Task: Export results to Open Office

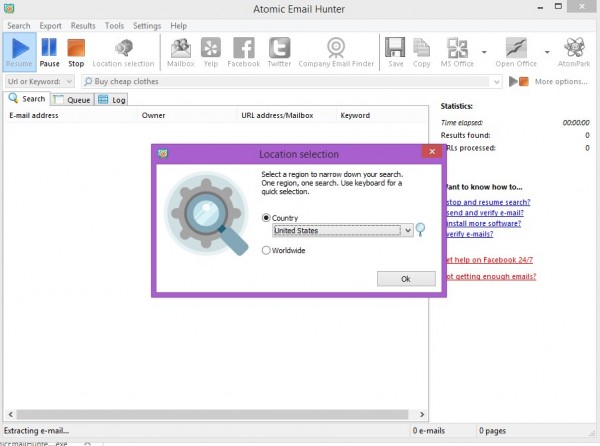Action: [516, 53]
